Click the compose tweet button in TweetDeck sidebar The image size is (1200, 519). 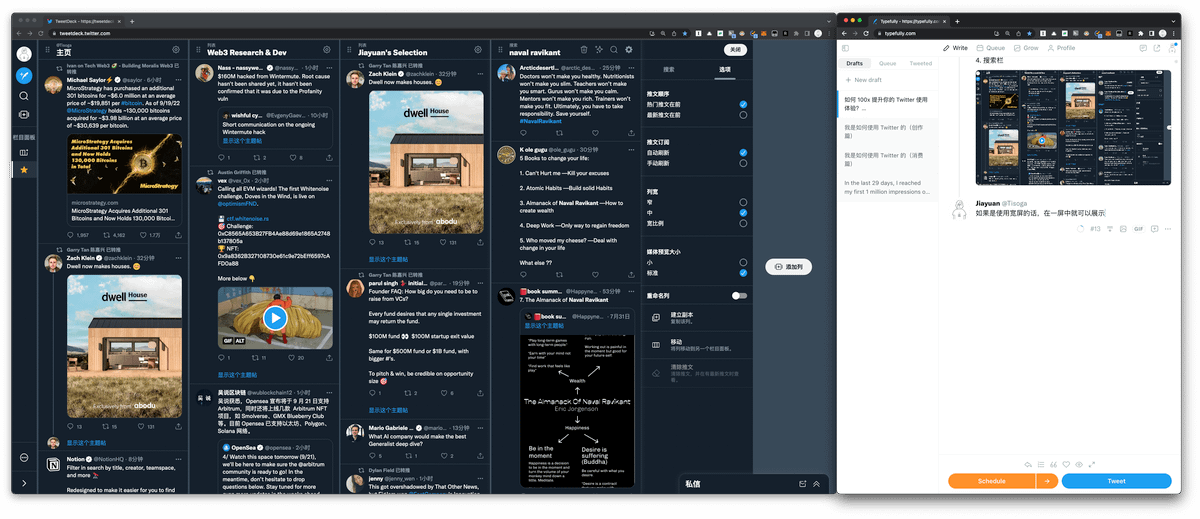pyautogui.click(x=24, y=75)
